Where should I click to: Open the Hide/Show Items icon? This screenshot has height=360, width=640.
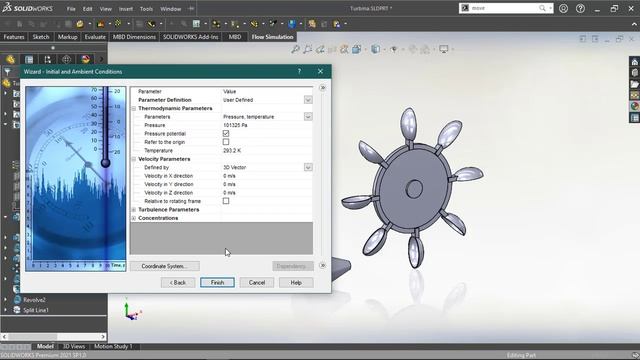point(394,49)
